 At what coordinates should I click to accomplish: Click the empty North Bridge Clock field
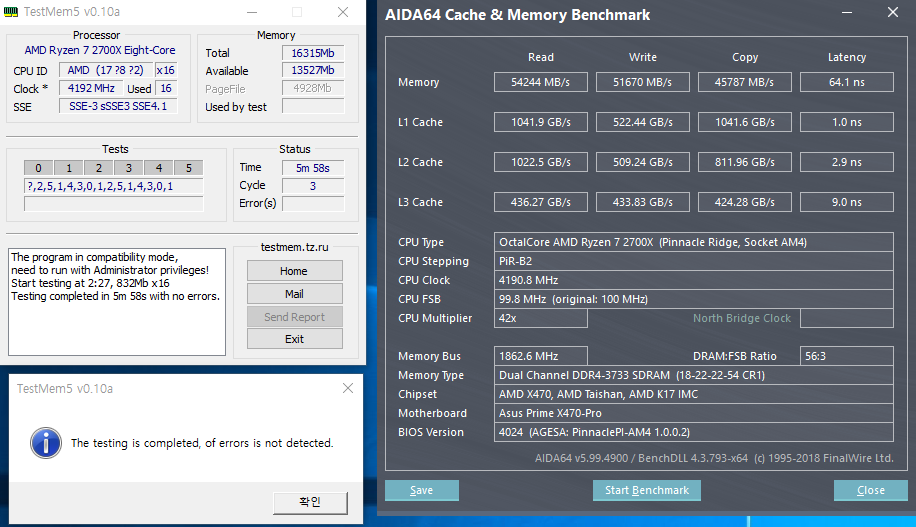846,318
